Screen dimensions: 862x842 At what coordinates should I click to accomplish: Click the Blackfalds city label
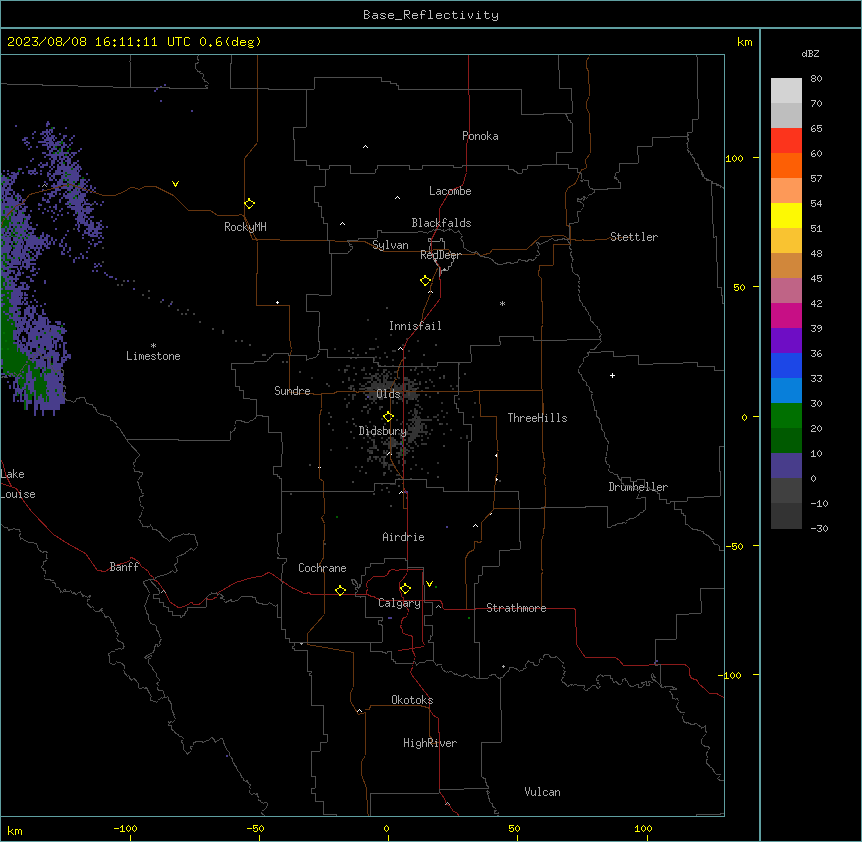tap(441, 223)
